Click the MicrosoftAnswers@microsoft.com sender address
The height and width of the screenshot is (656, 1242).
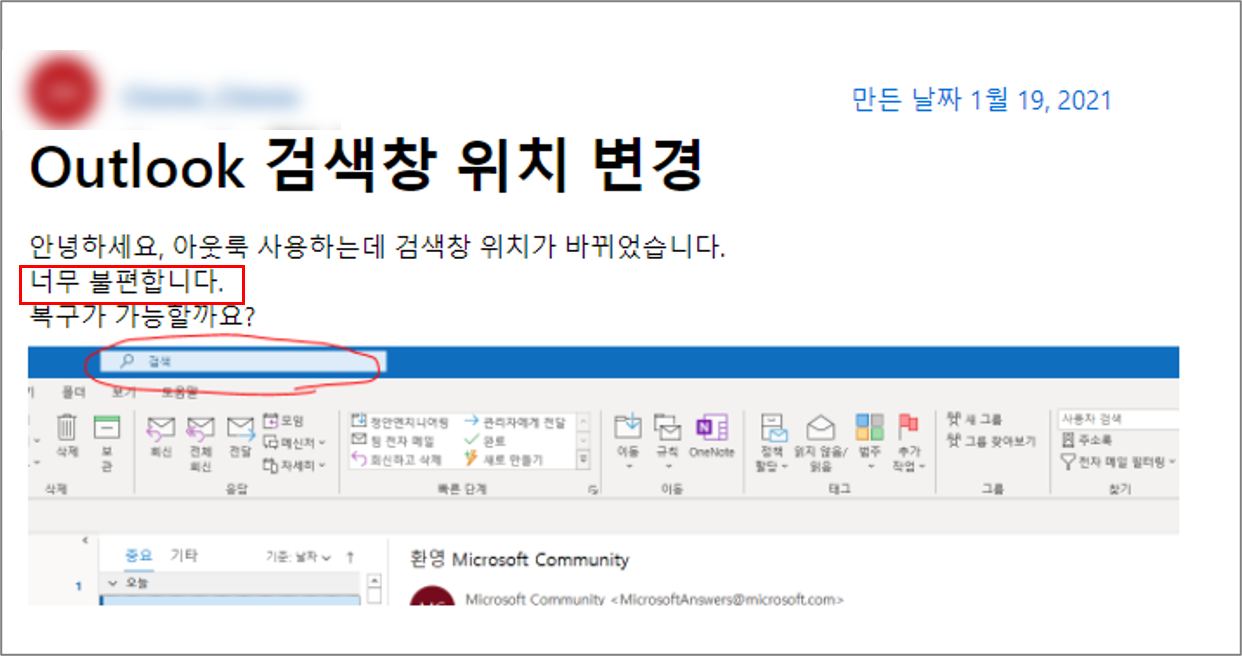tap(729, 600)
